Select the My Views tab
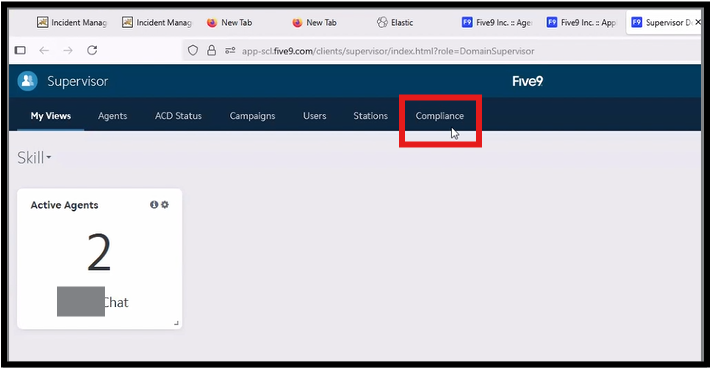The width and height of the screenshot is (710, 368). (x=51, y=116)
